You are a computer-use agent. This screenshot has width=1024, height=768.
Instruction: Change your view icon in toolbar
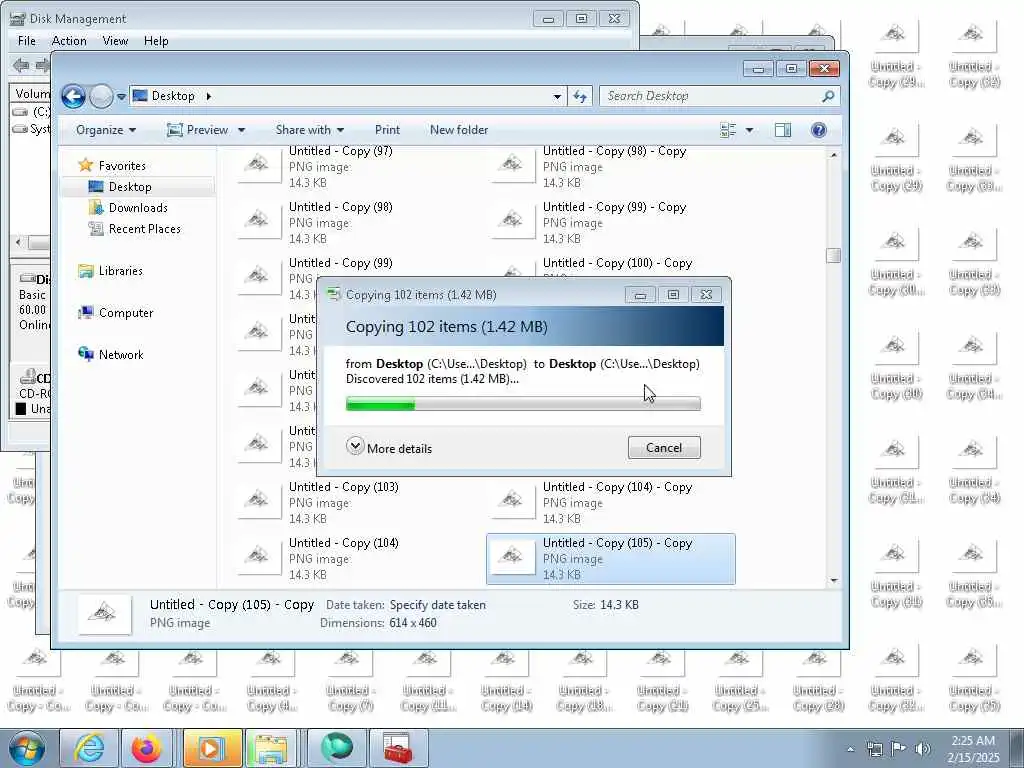(728, 130)
